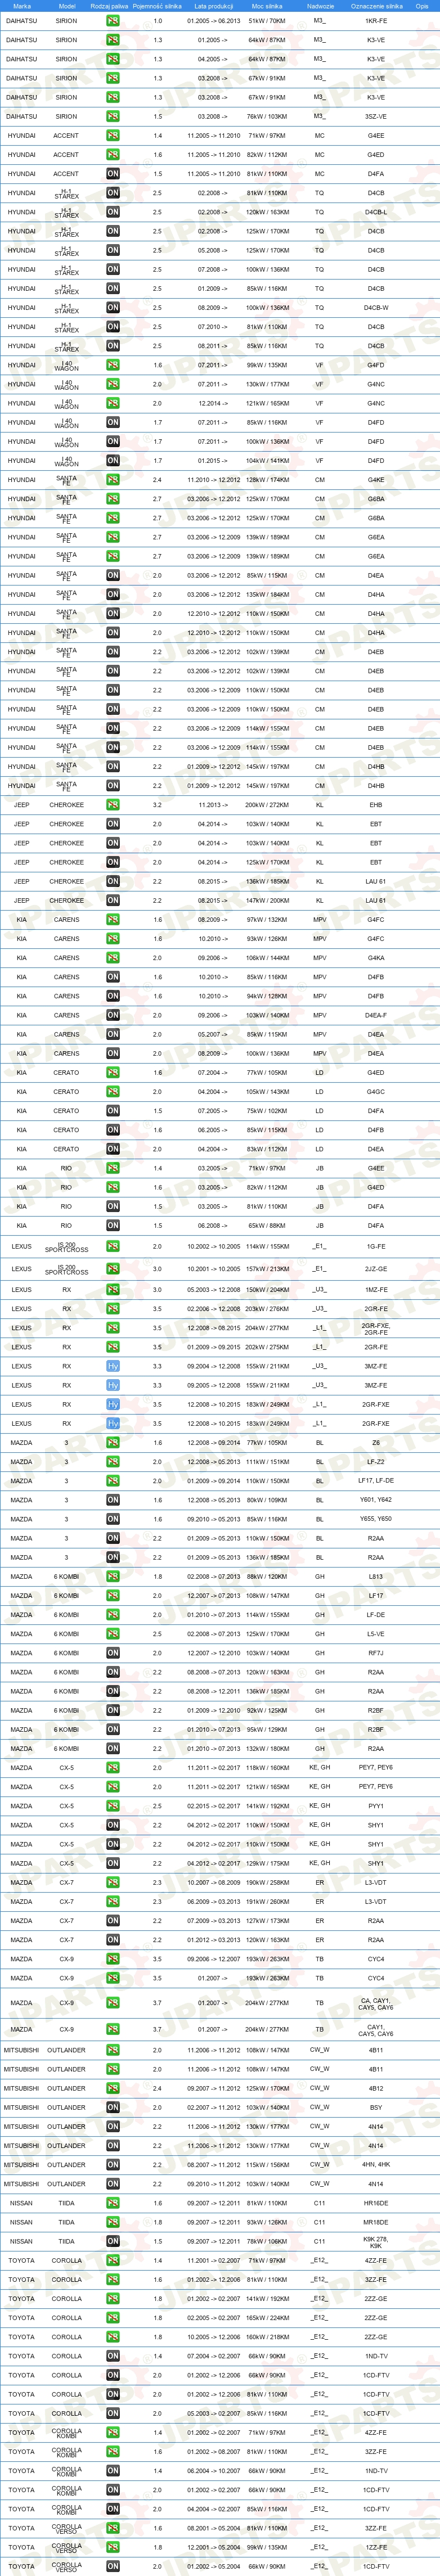Click hybrid Hy icon in RX 09.2004 row
The width and height of the screenshot is (440, 2576).
113,1366
